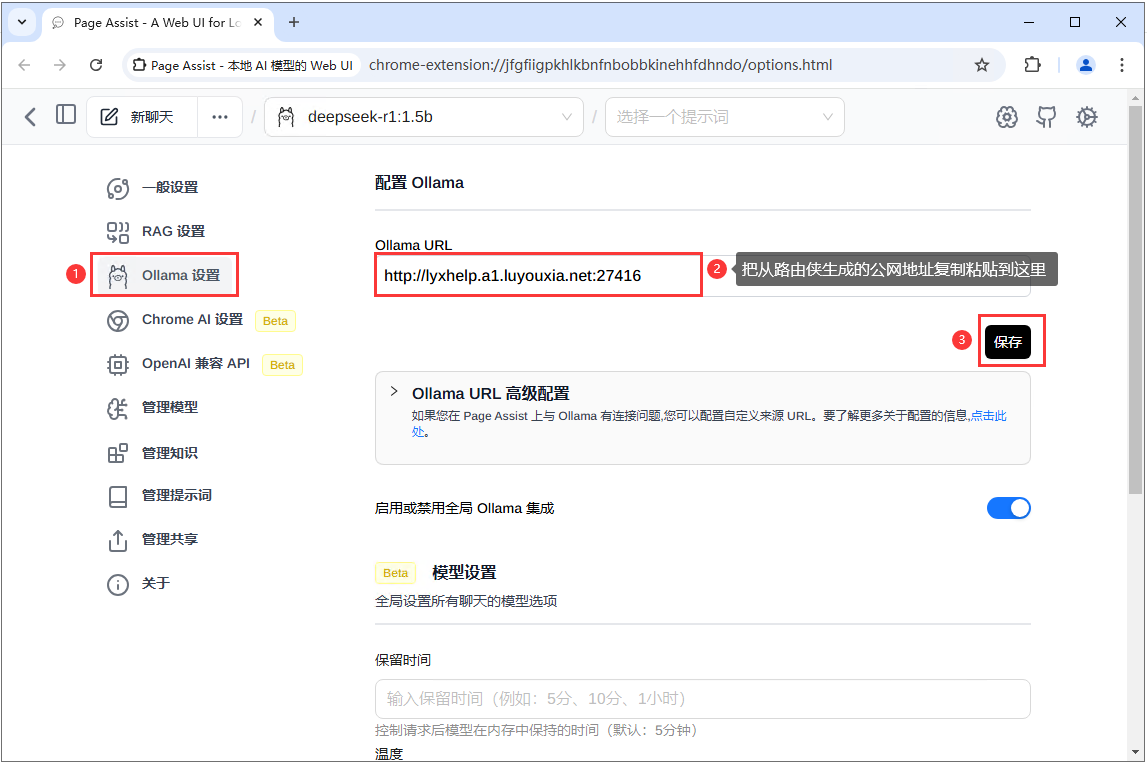Screen dimensions: 1147x766
Task: Click the share upload icon beside 管理共享
Action: [x=118, y=541]
